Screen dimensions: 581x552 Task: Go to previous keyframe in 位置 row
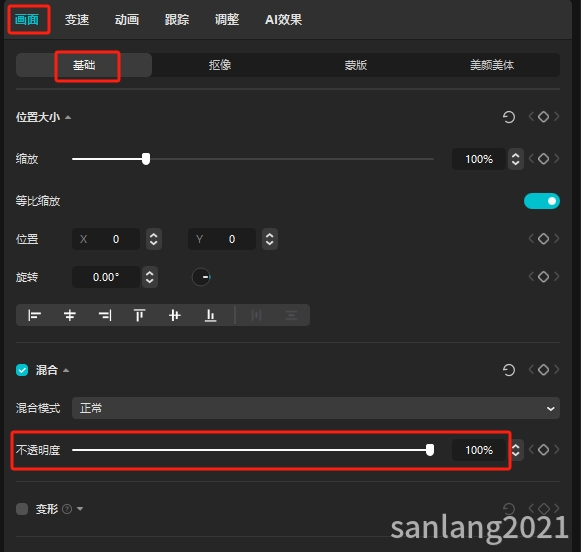(x=531, y=239)
